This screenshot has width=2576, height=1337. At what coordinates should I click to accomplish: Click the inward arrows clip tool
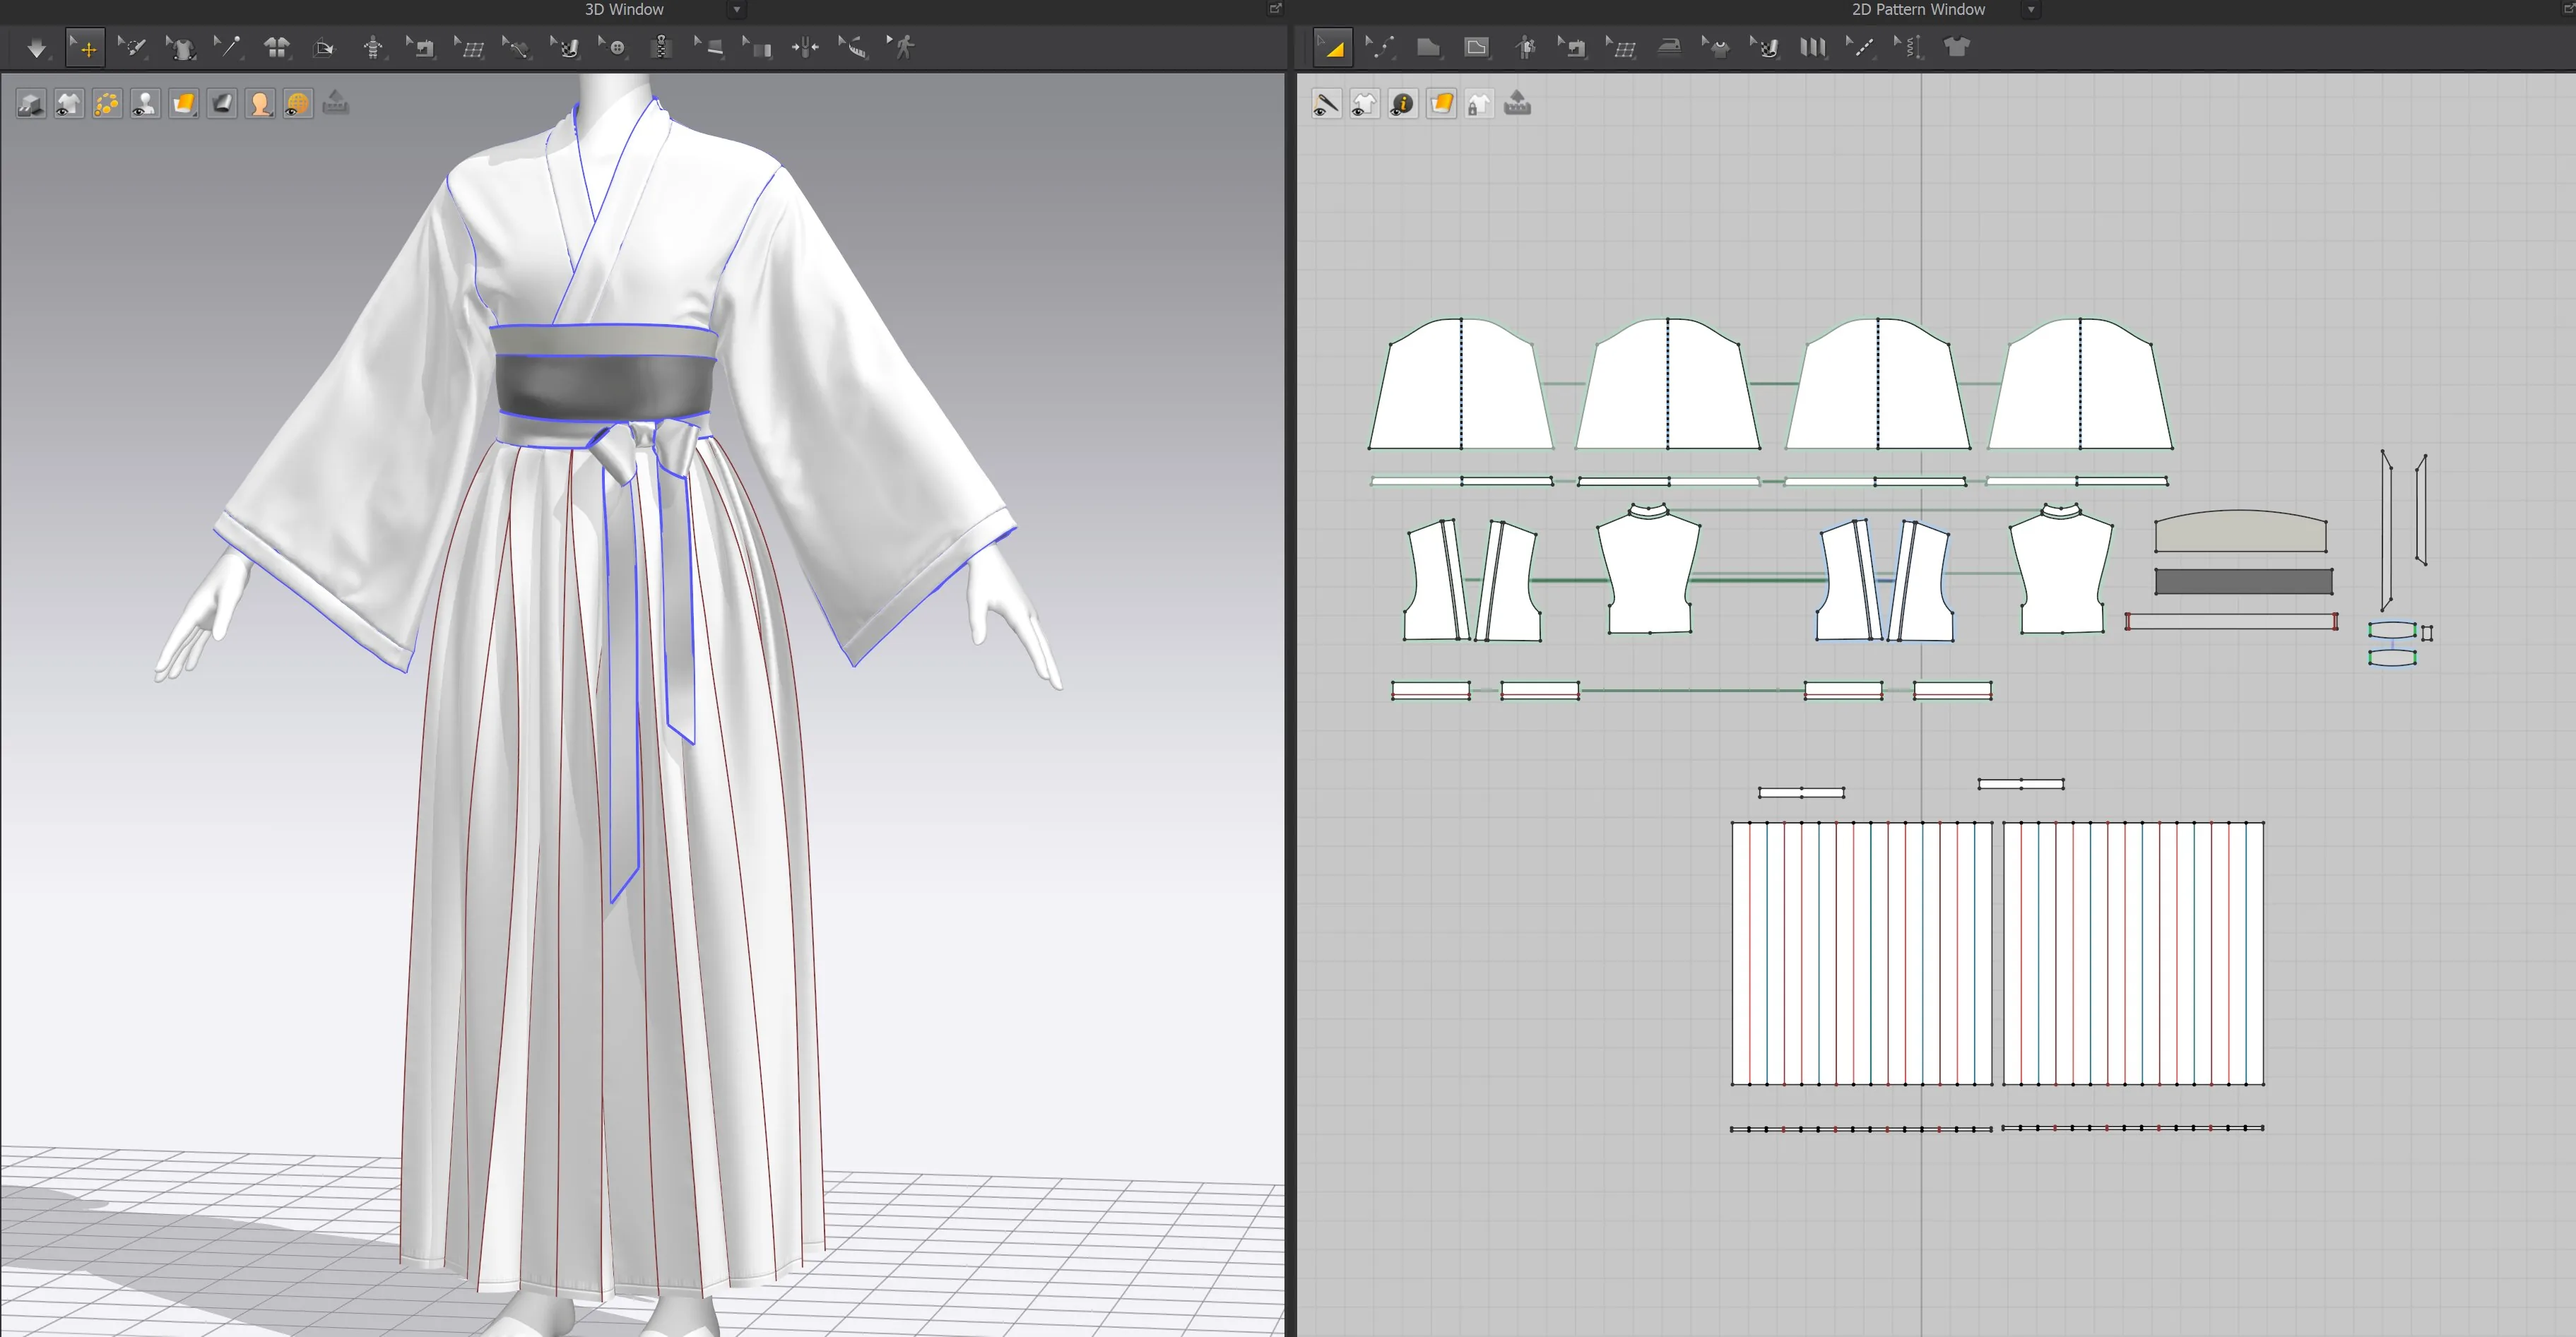pos(805,47)
